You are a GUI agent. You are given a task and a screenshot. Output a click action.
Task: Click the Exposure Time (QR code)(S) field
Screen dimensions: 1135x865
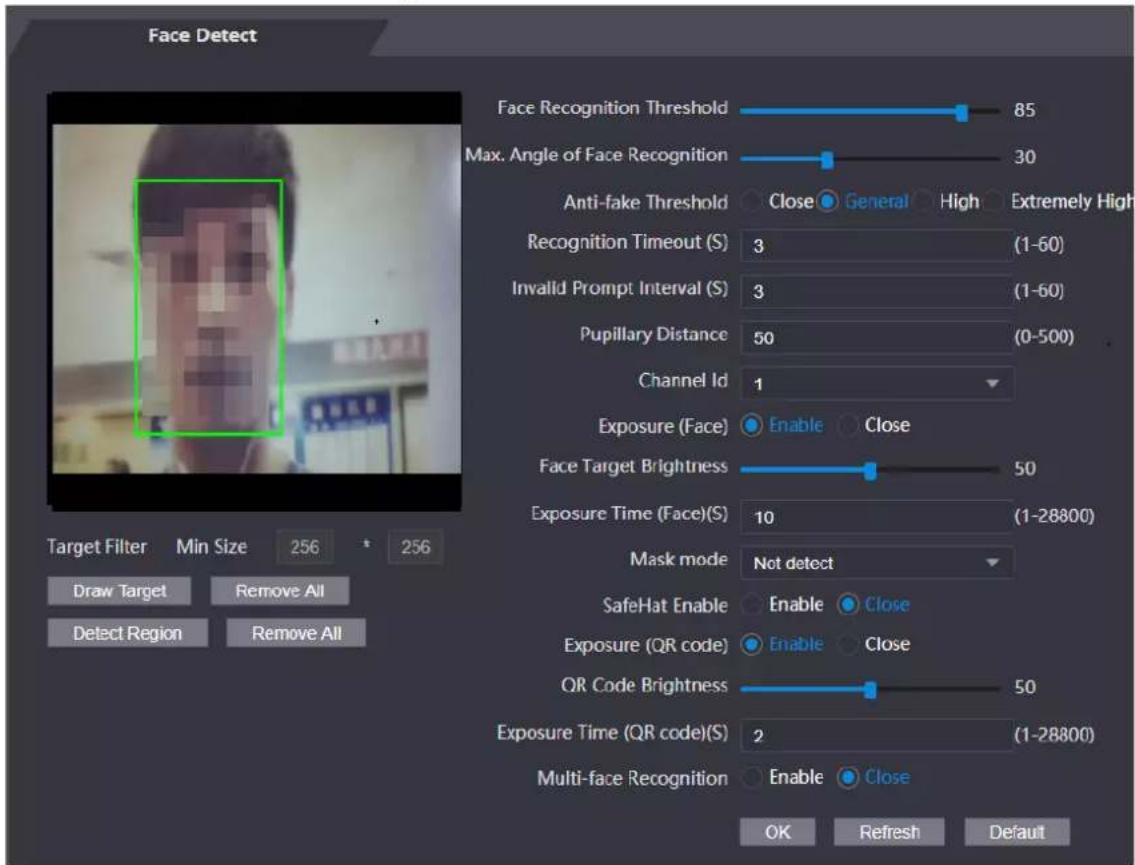click(876, 735)
